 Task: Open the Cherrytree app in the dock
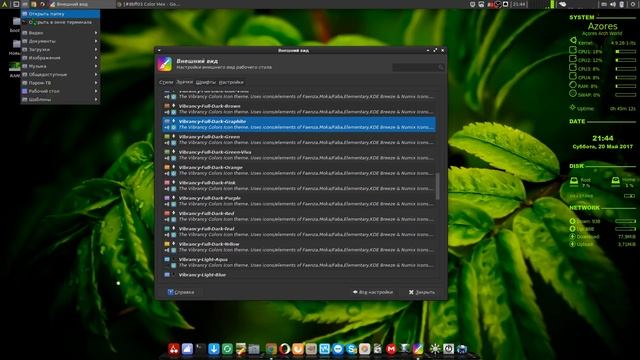tap(173, 349)
